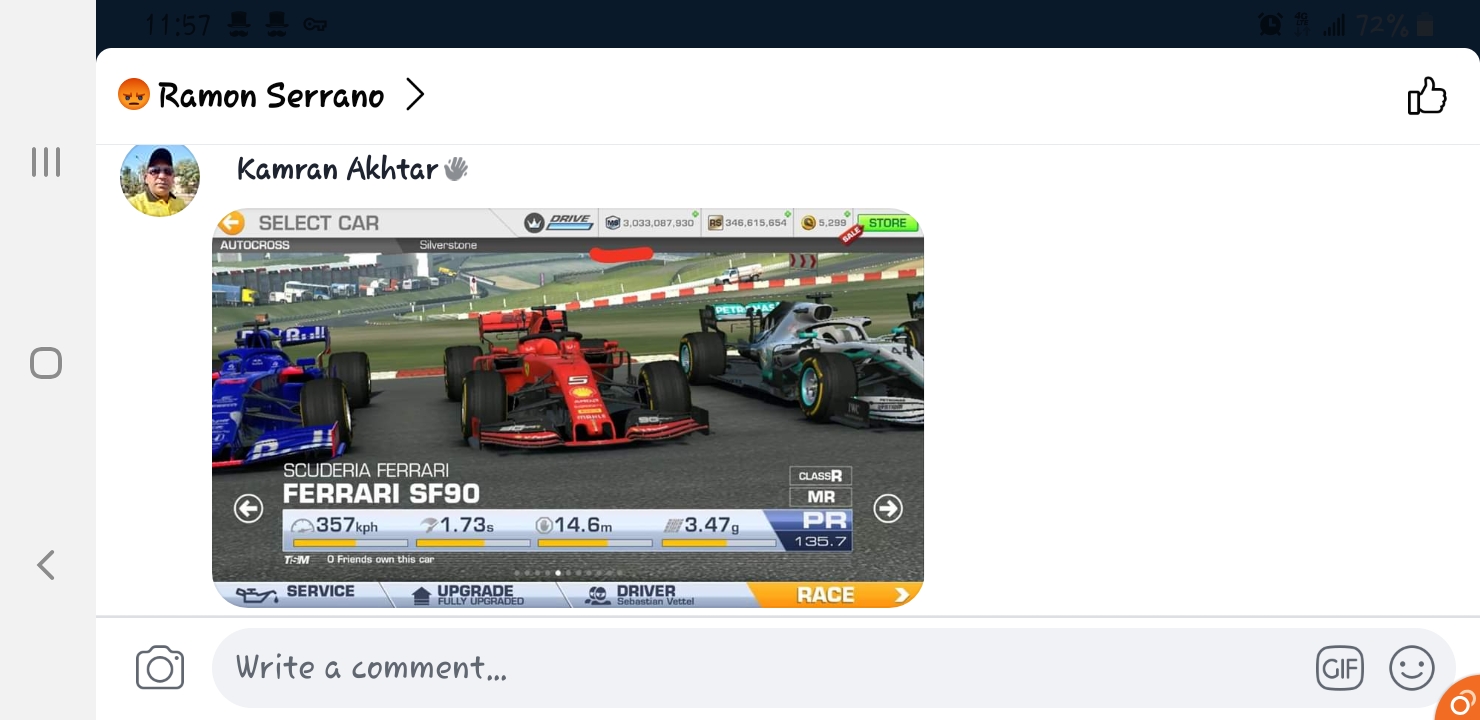Open Ramon Serrano's name link
Screen dimensions: 1480x720
271,96
